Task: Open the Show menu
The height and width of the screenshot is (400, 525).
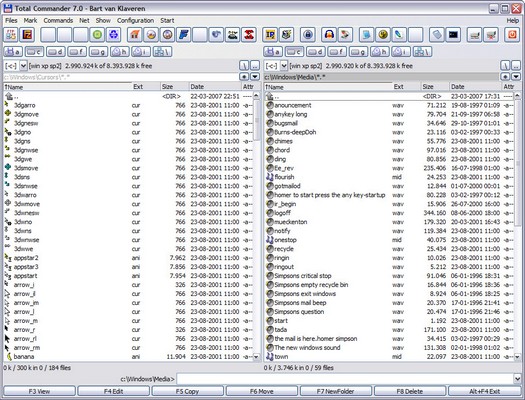Action: [x=103, y=20]
